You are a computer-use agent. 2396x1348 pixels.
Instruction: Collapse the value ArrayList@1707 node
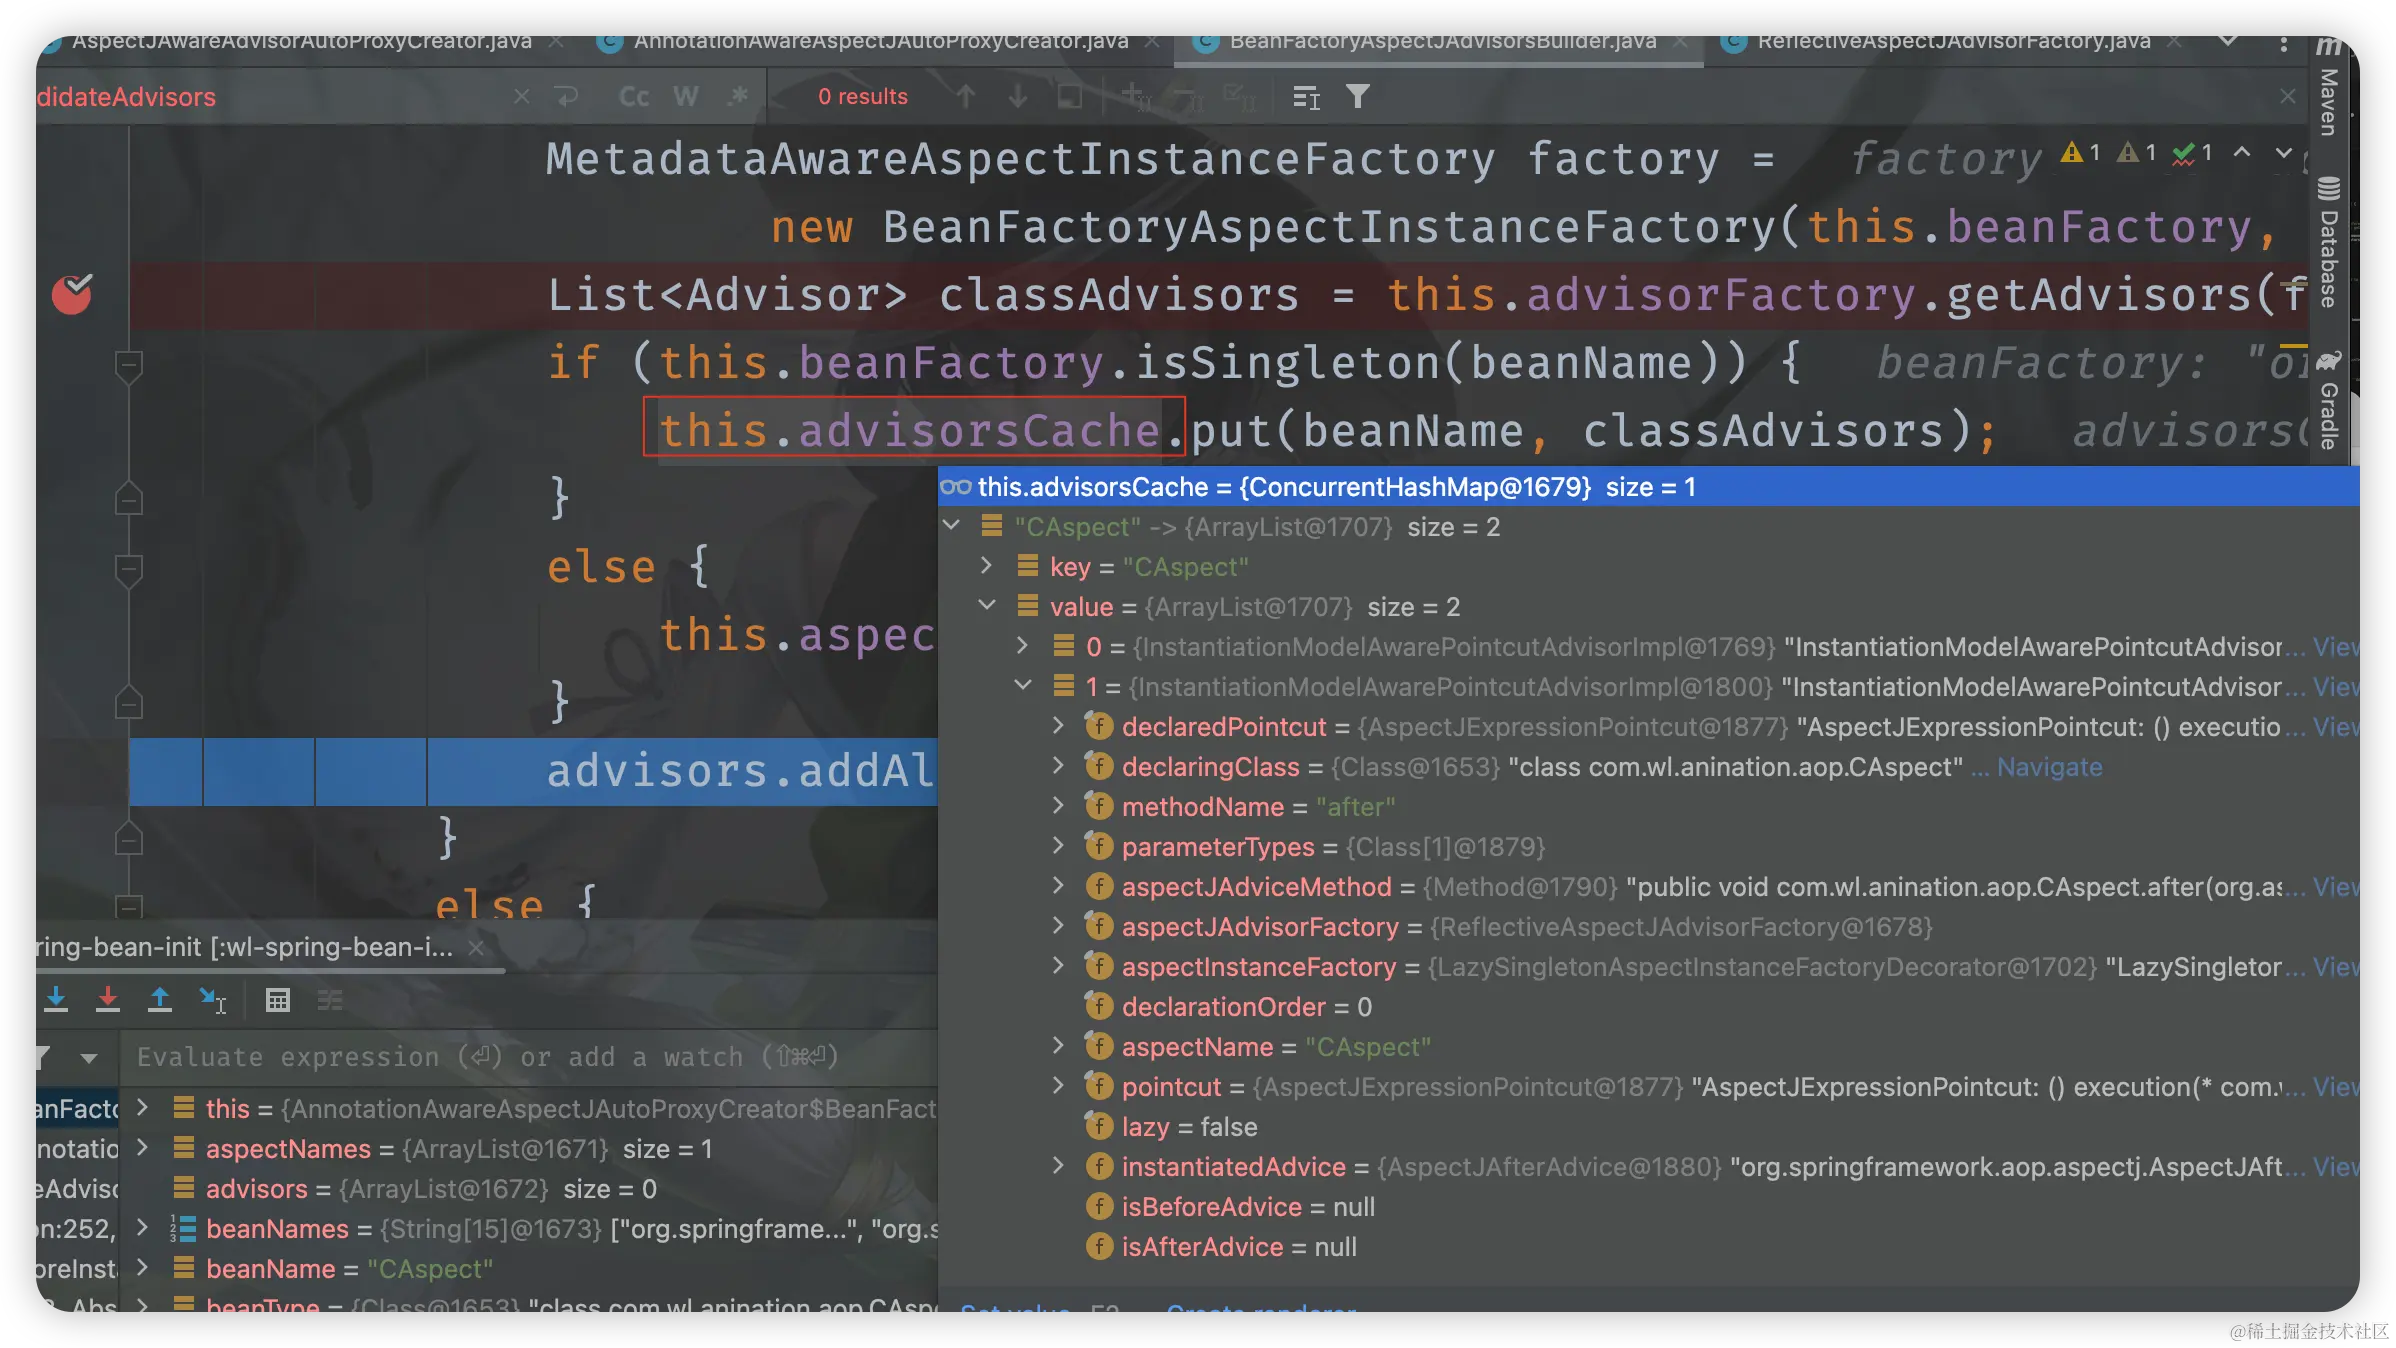point(987,606)
